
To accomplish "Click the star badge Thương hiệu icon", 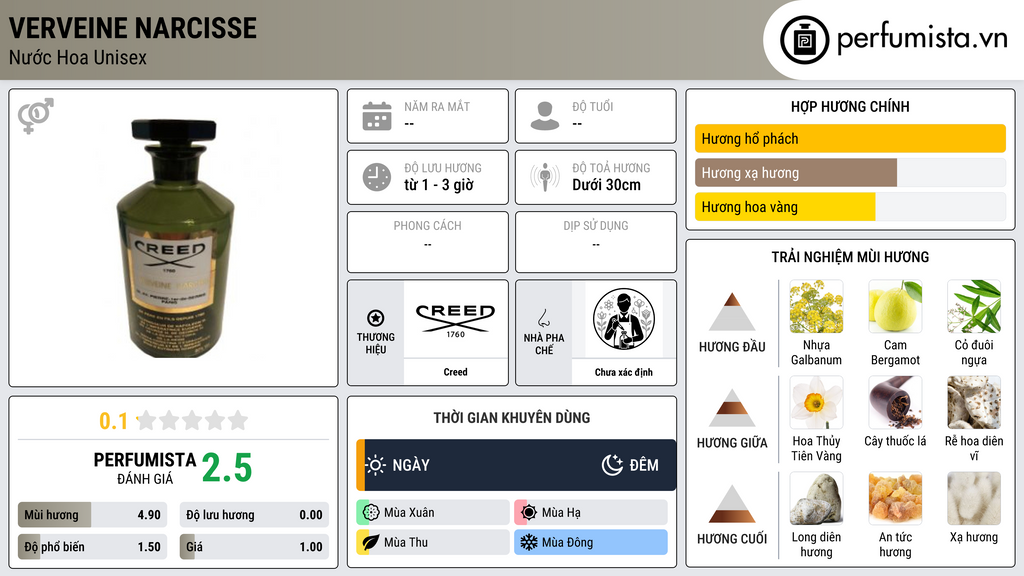I will (376, 318).
